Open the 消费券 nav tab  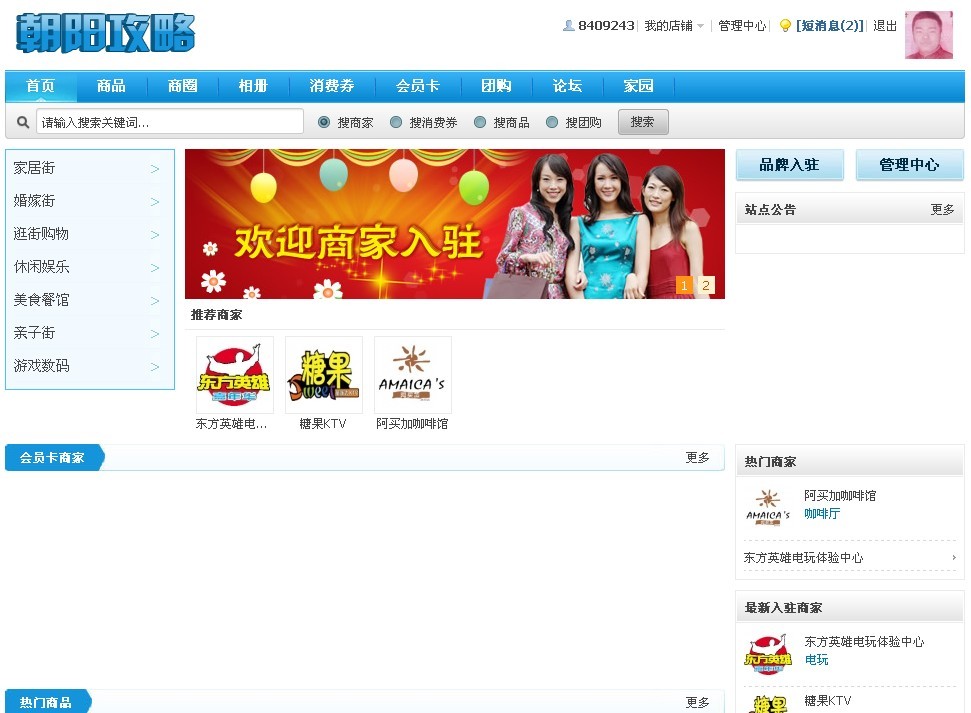332,85
